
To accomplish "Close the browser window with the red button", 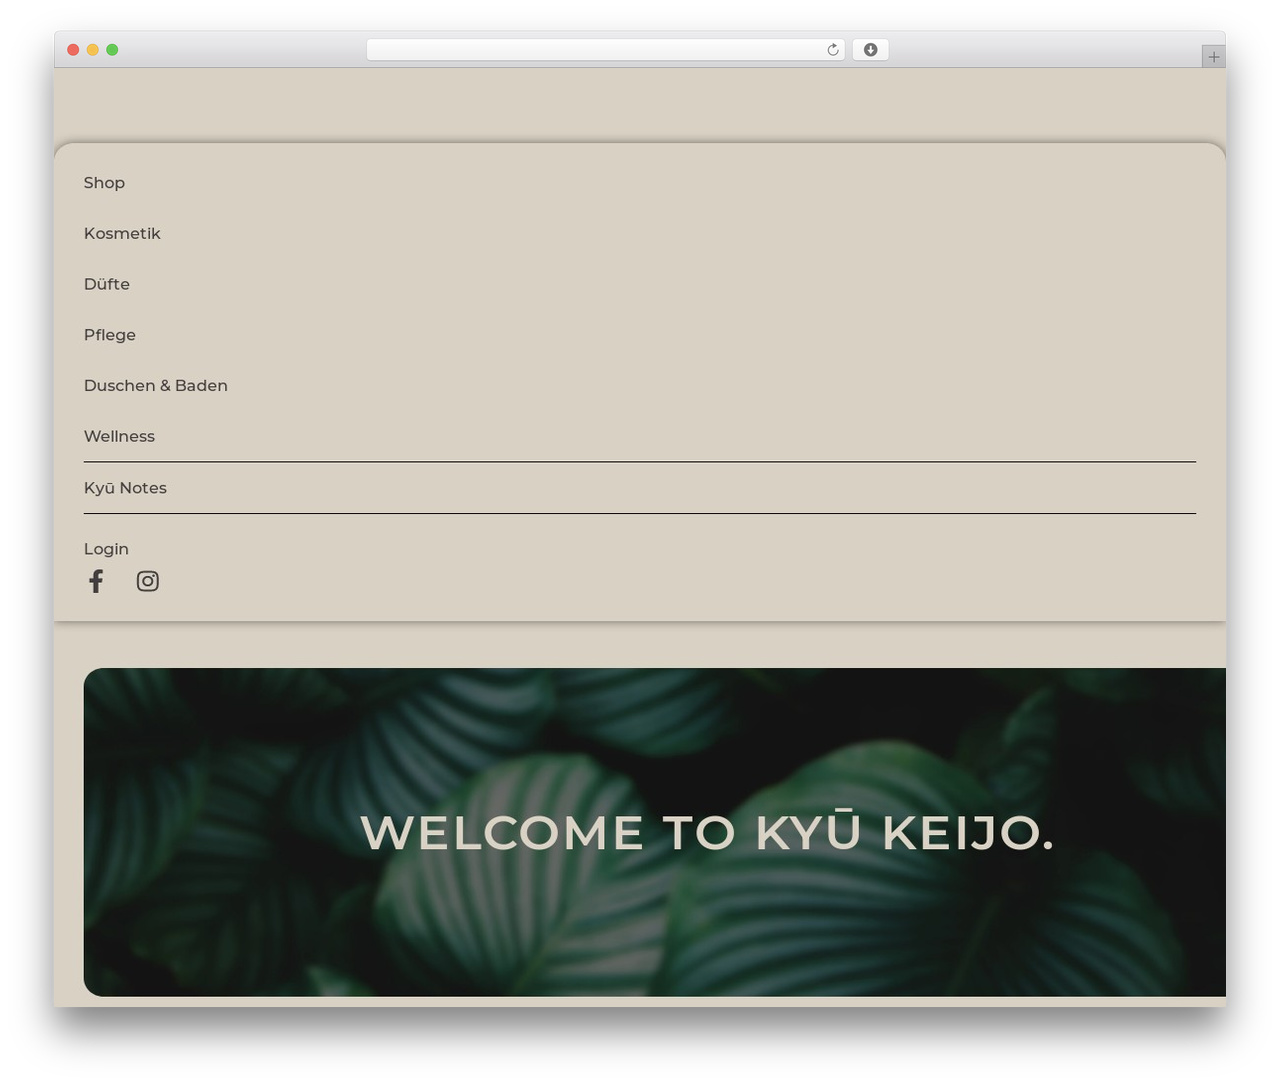I will (73, 50).
